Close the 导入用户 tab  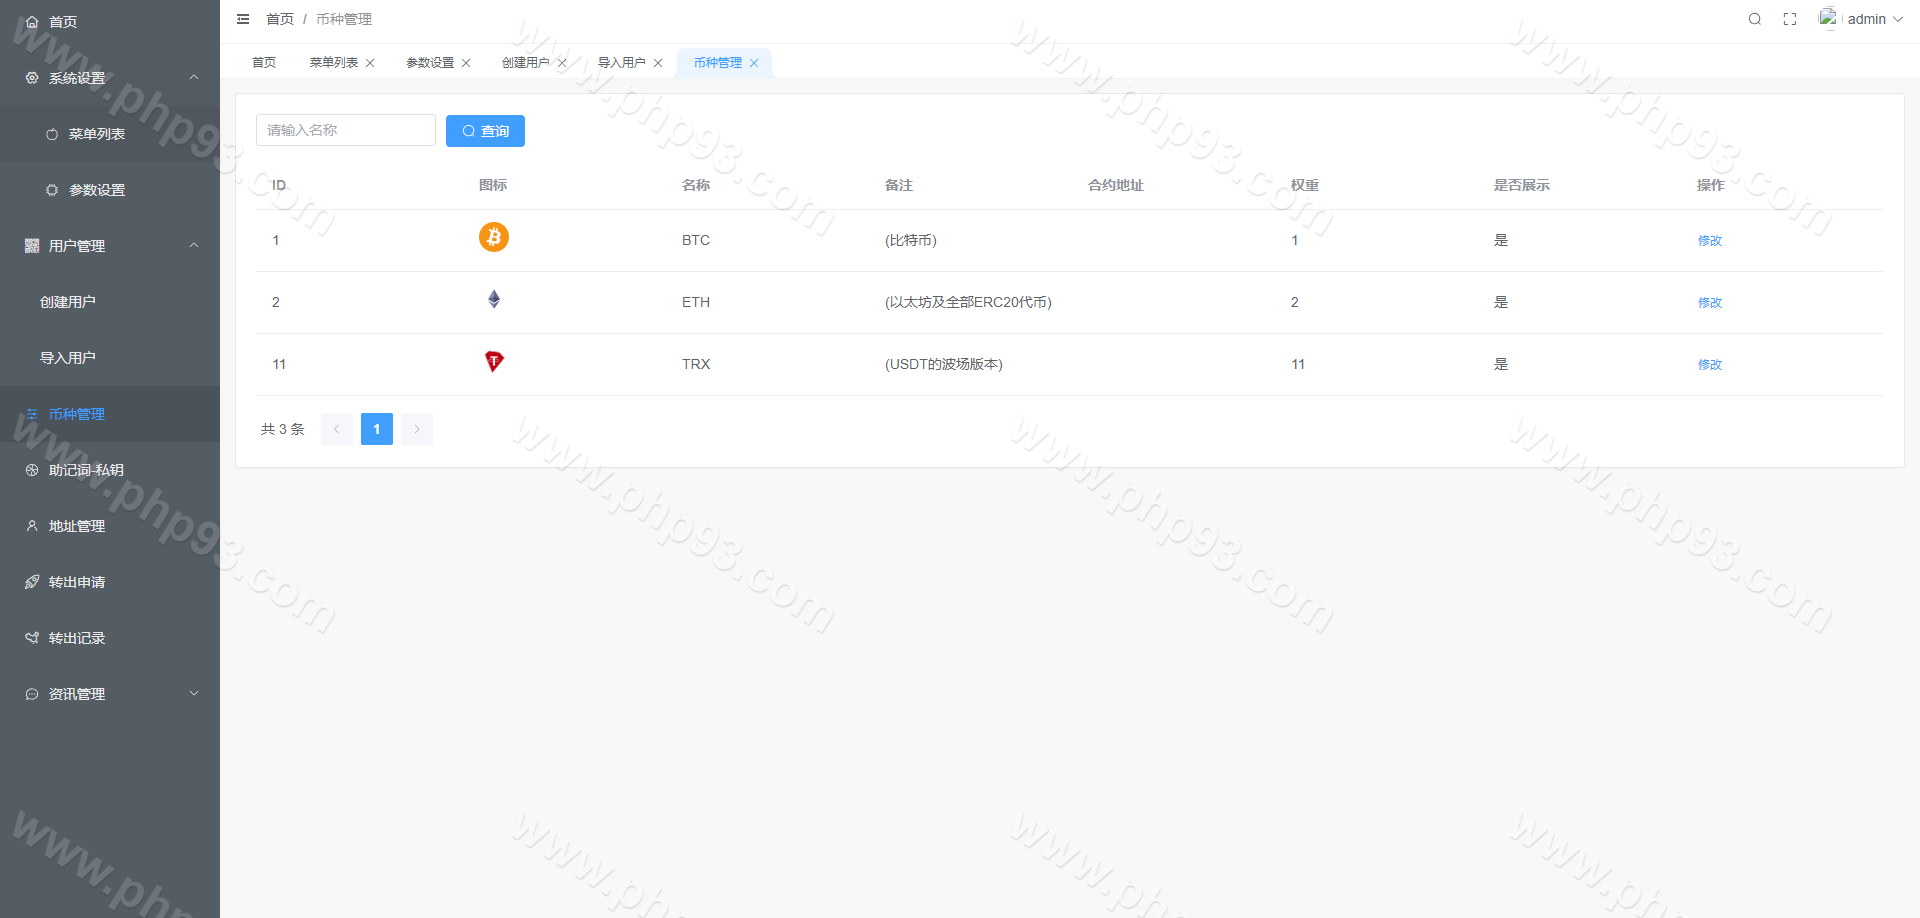[x=658, y=63]
